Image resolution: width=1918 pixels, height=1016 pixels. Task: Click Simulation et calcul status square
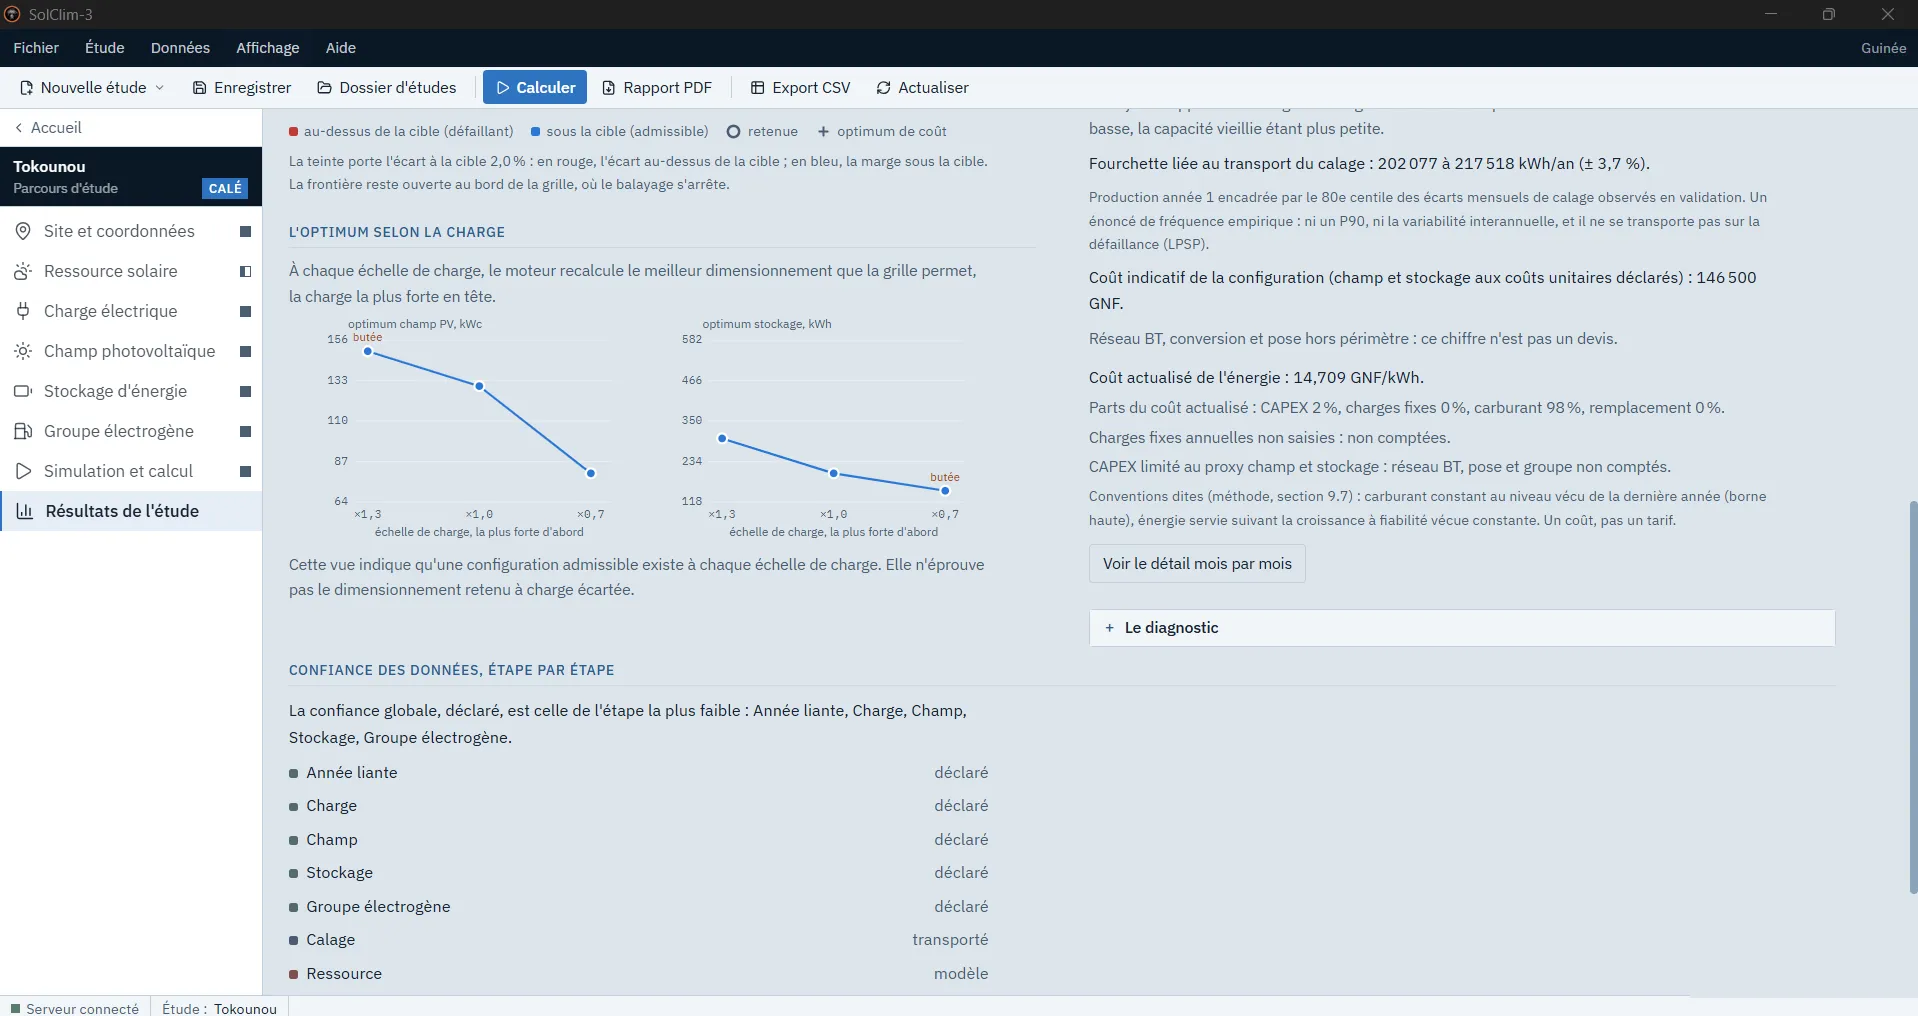245,471
